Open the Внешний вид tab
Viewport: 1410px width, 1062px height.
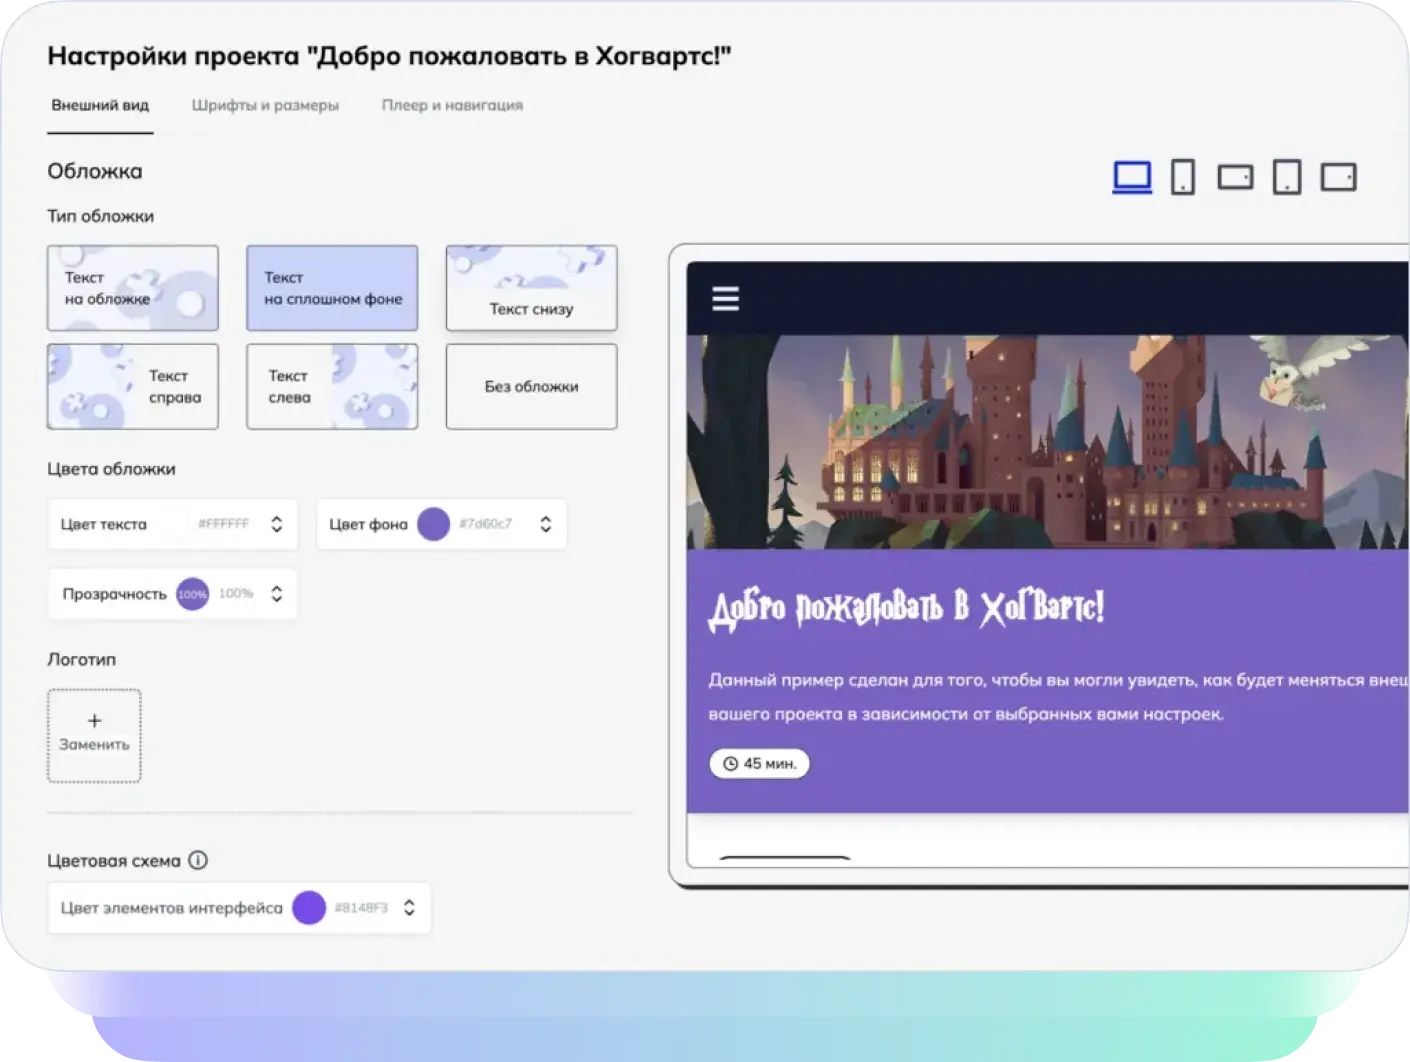pos(100,105)
